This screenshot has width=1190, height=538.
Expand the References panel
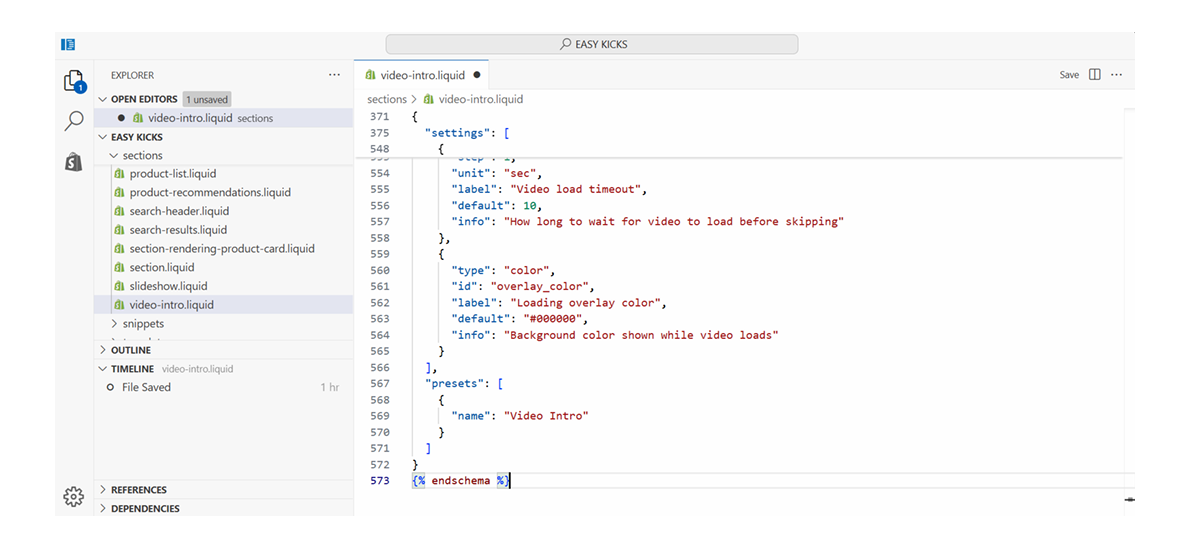coord(102,490)
